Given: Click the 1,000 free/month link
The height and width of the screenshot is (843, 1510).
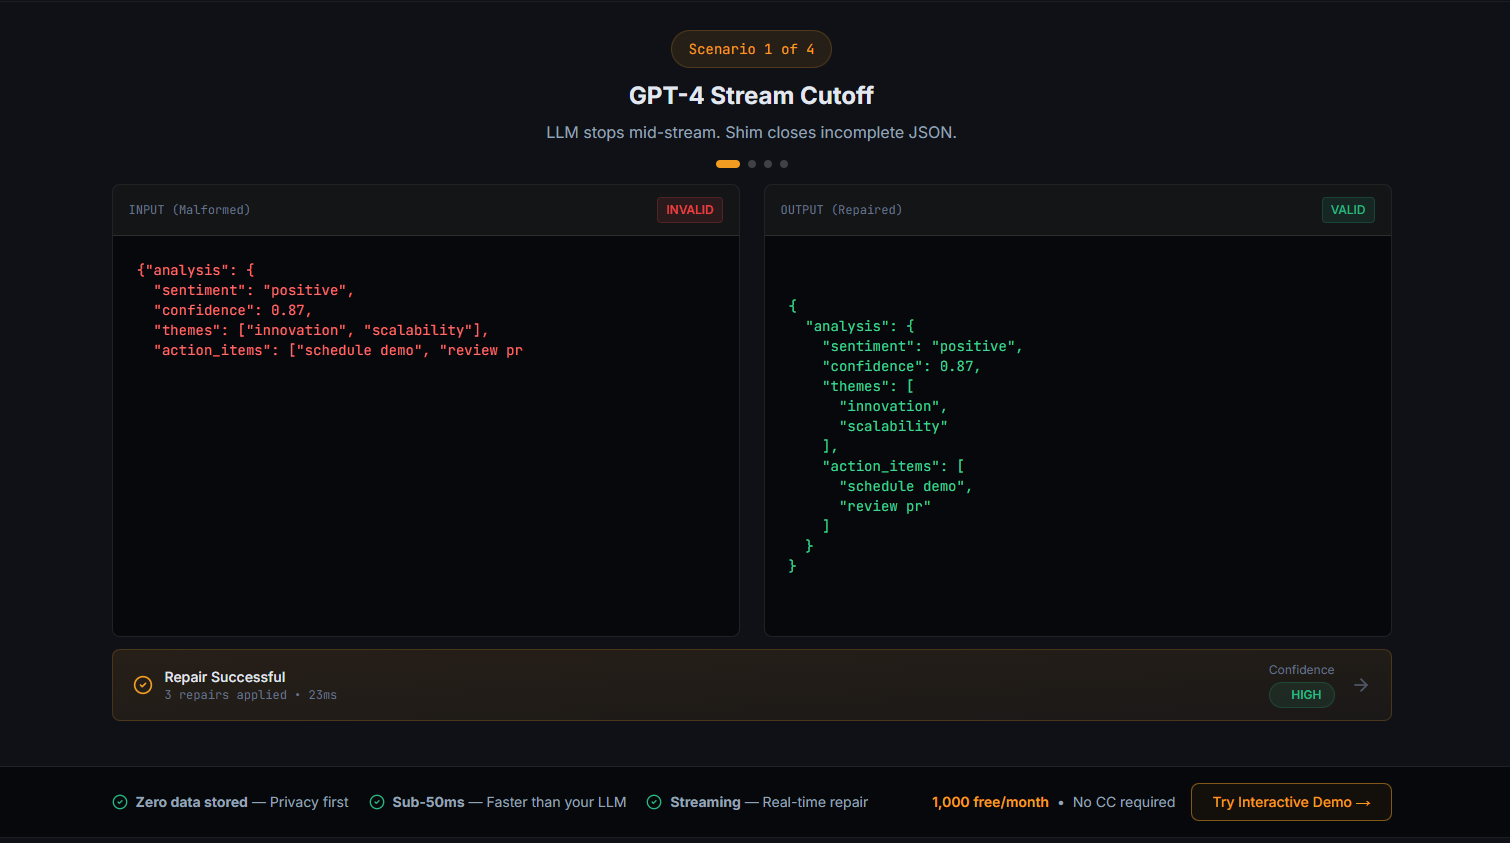Looking at the screenshot, I should pos(990,802).
